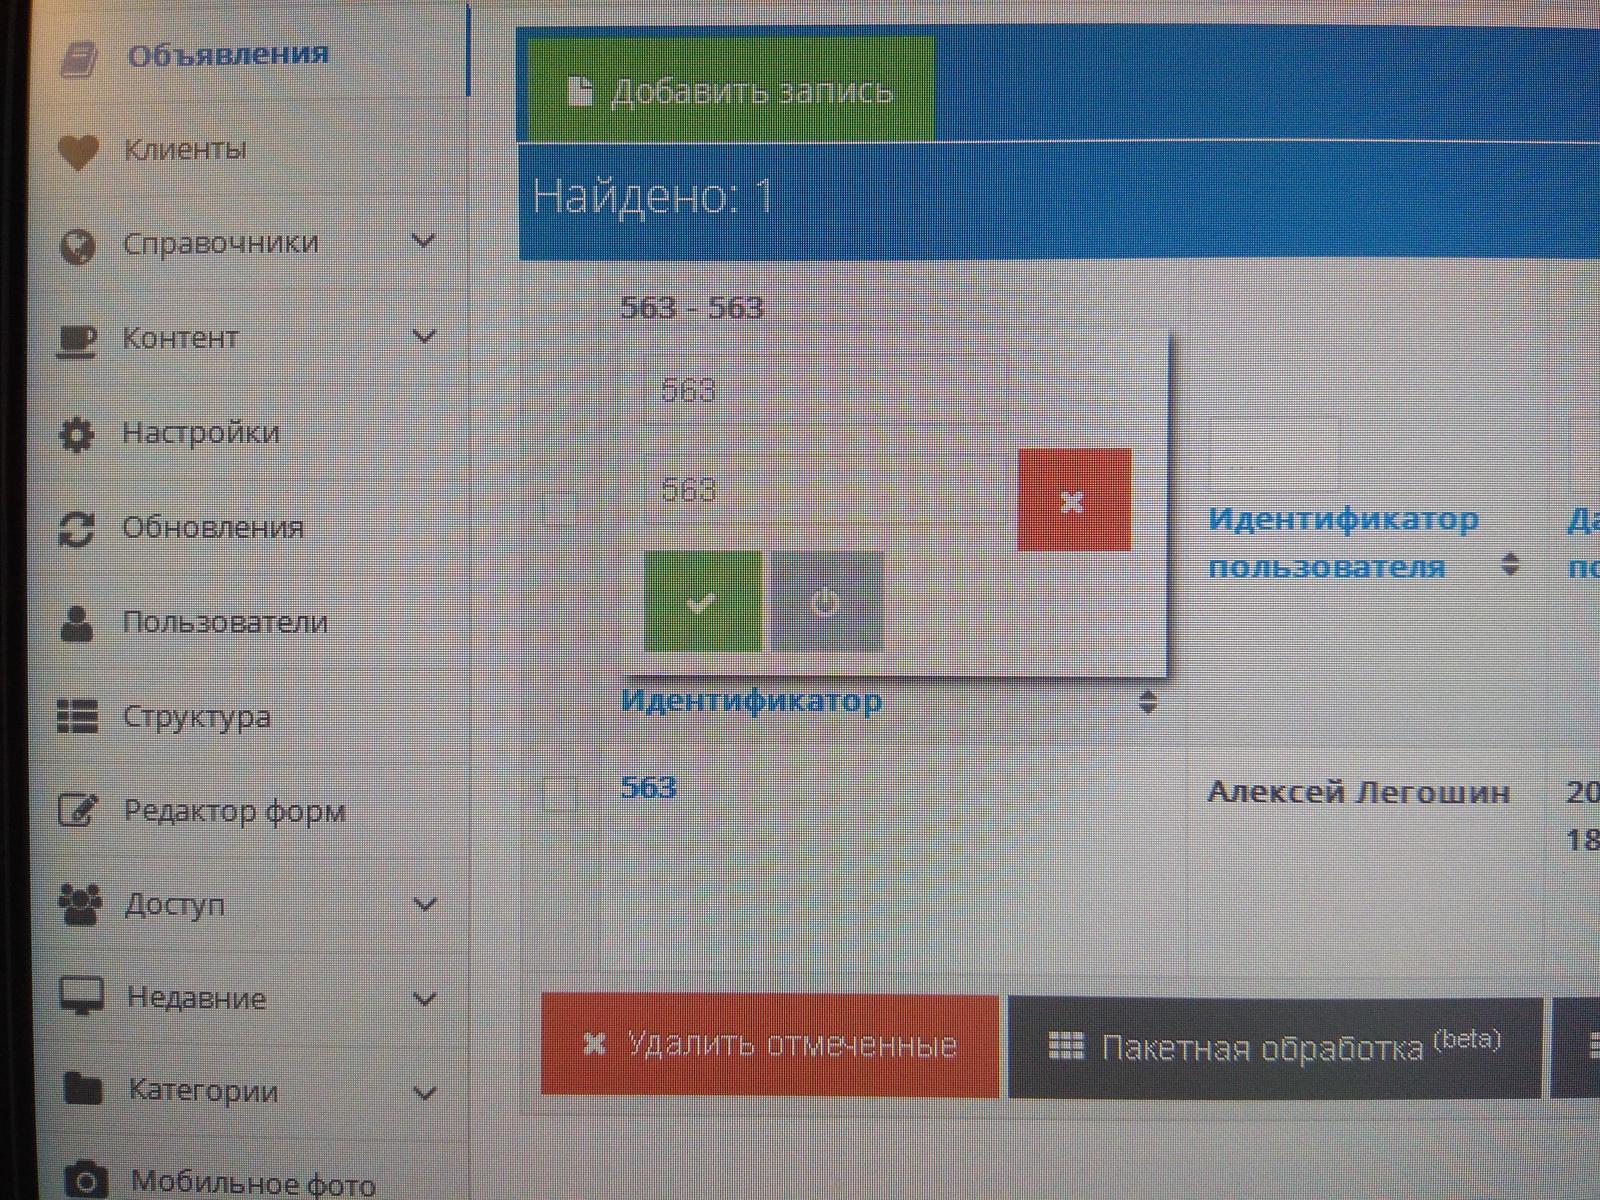Click the red Удалить отмеченные button
This screenshot has width=1600, height=1200.
click(770, 1045)
